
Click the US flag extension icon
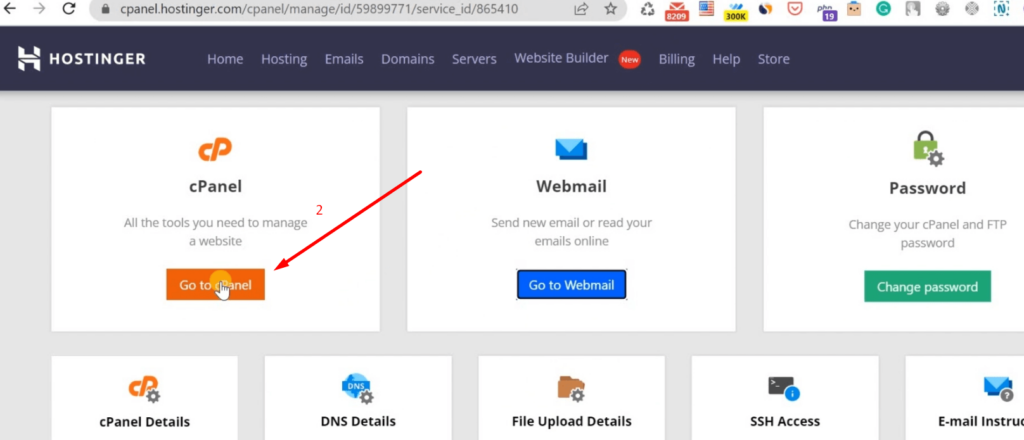click(706, 8)
